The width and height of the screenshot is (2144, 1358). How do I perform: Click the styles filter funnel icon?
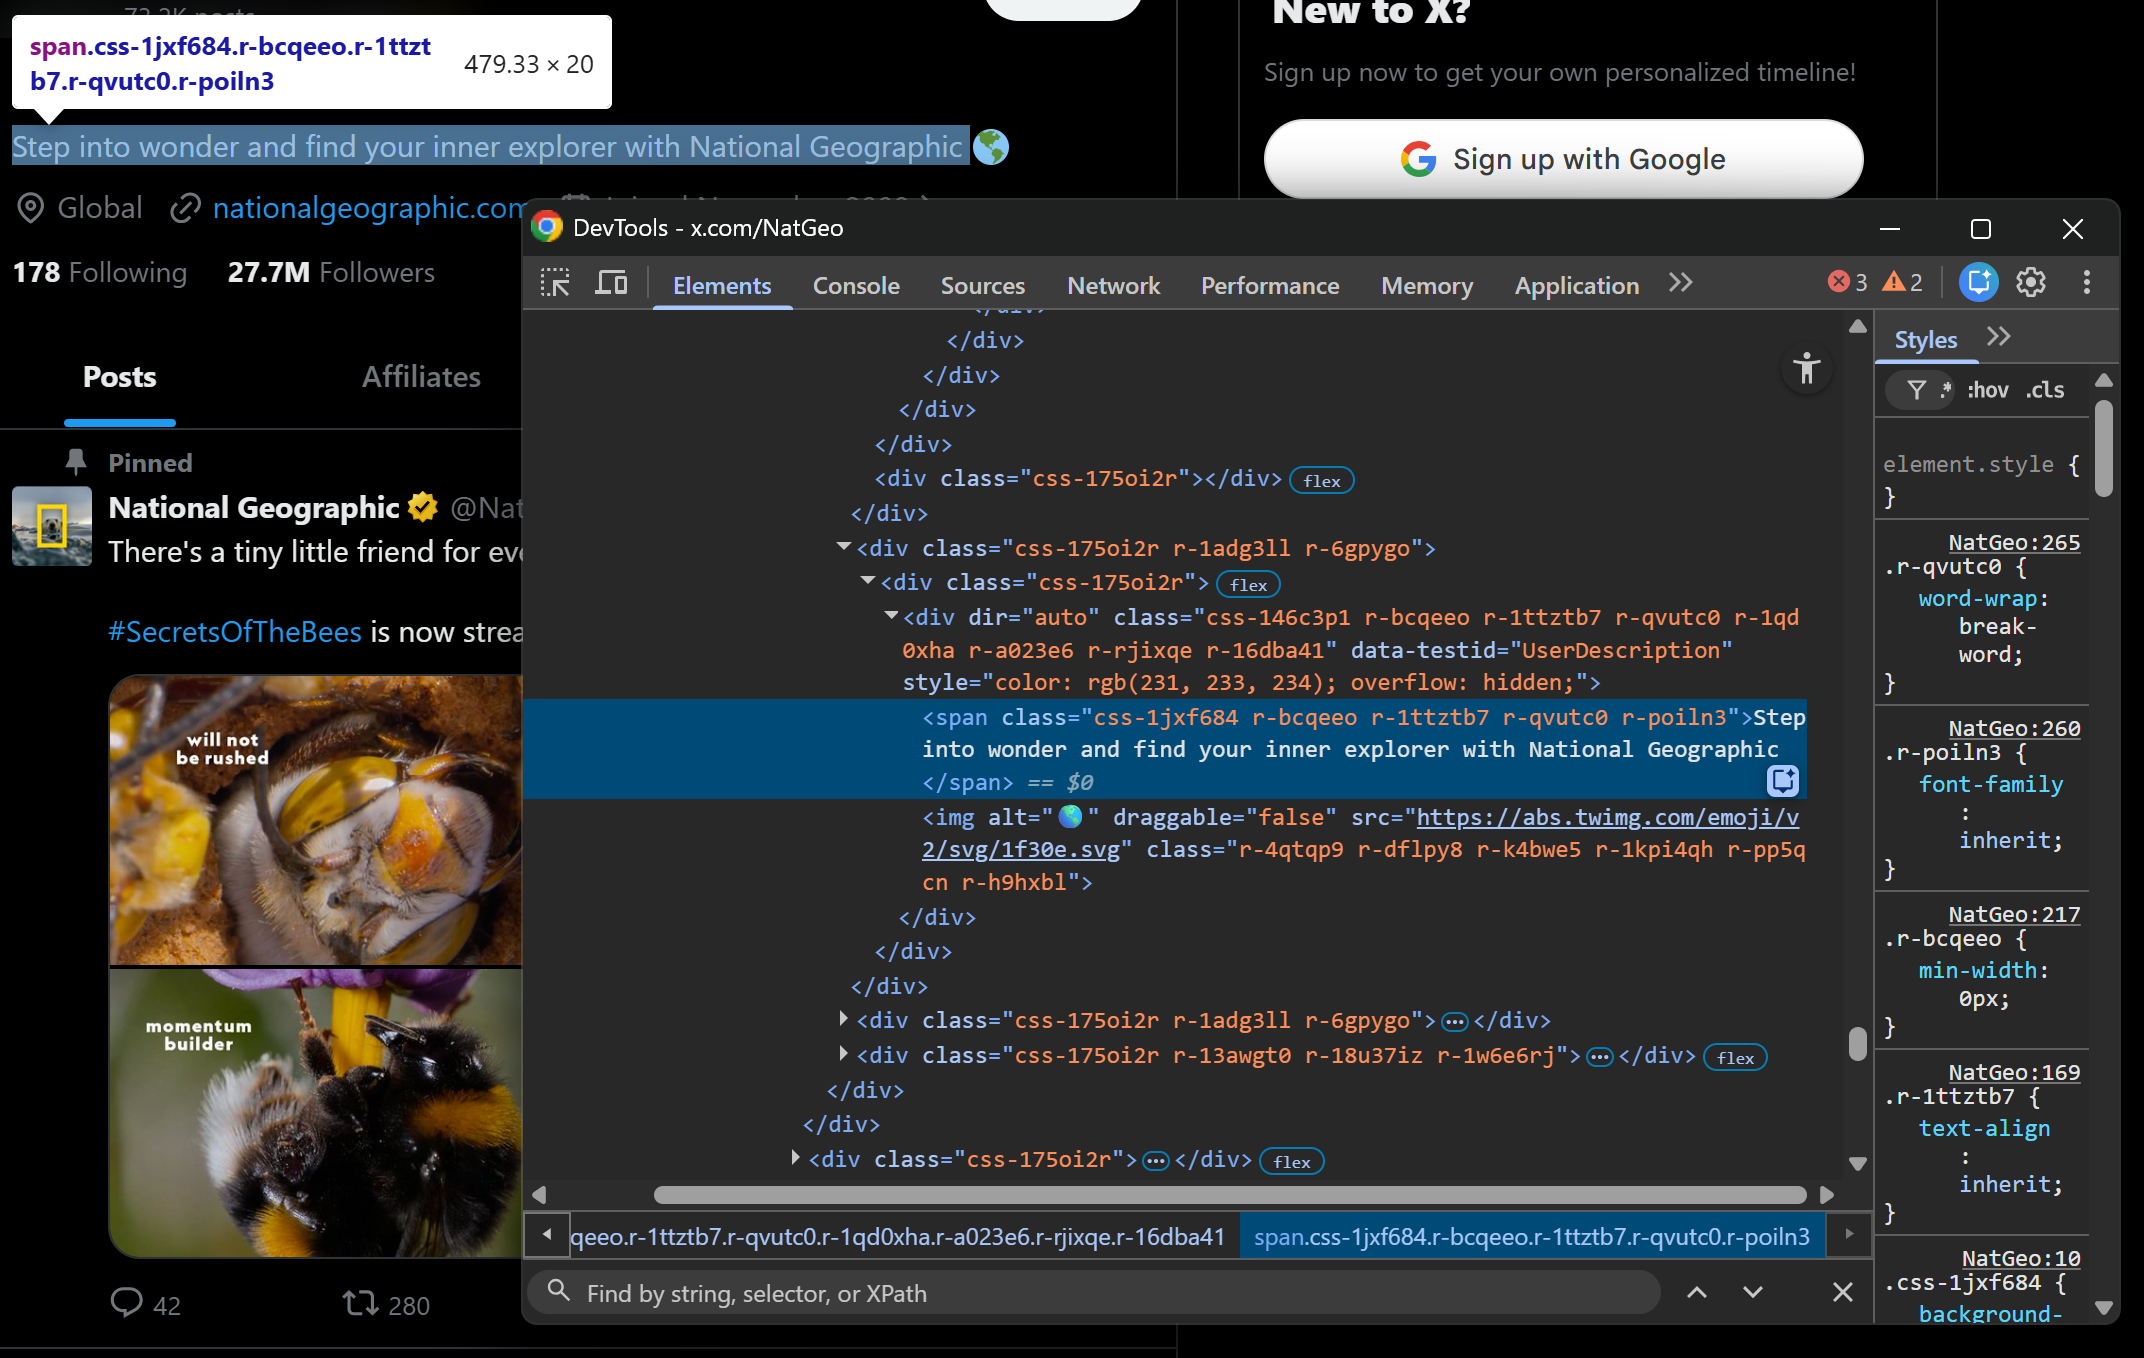(1916, 390)
